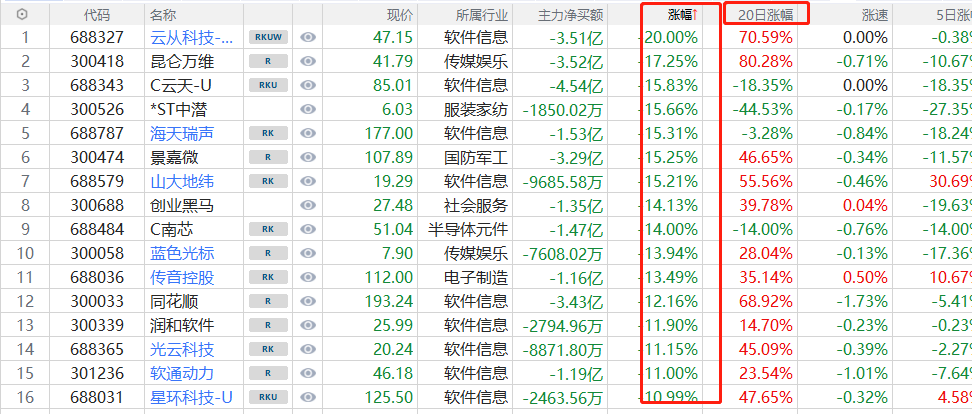Click the -1850.02万 net buy cell
972x414 pixels.
[563, 110]
